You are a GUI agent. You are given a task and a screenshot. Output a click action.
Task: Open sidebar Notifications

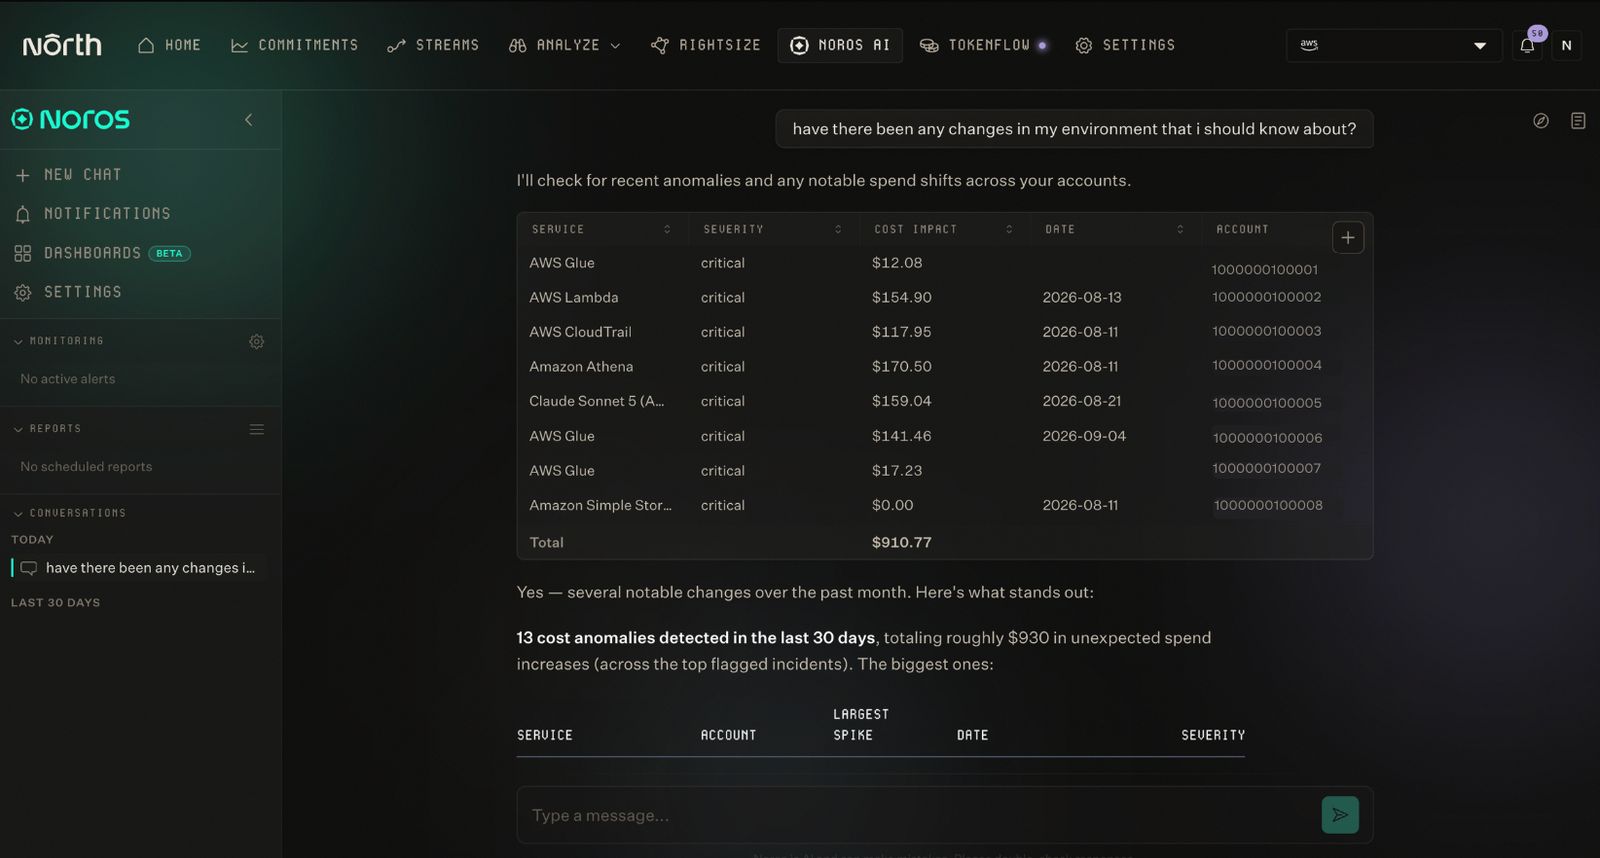click(x=93, y=213)
